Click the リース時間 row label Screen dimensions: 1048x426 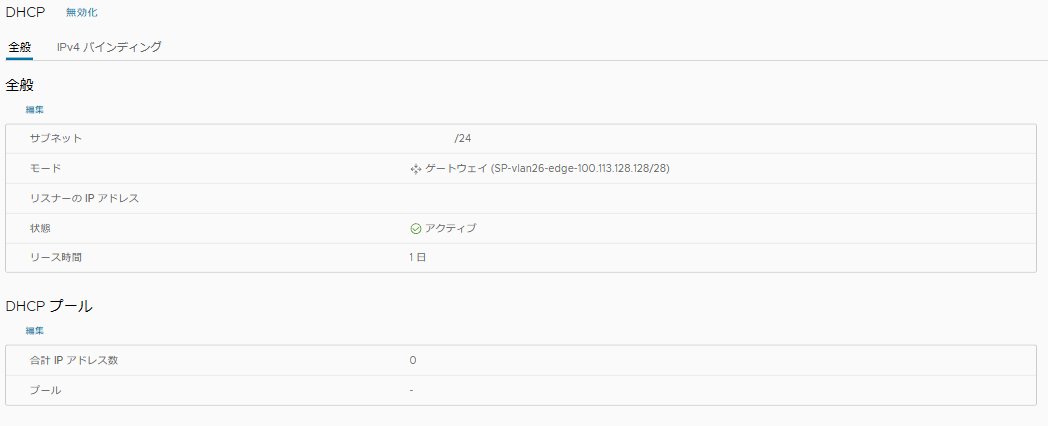coord(56,258)
